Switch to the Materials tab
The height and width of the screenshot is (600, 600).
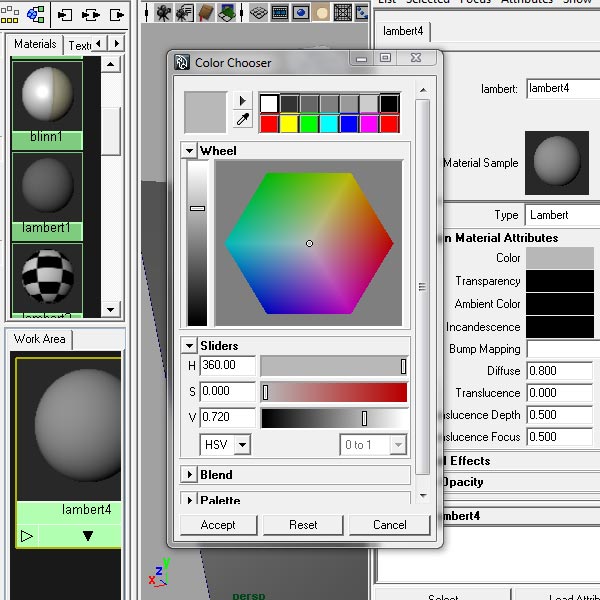(x=35, y=44)
